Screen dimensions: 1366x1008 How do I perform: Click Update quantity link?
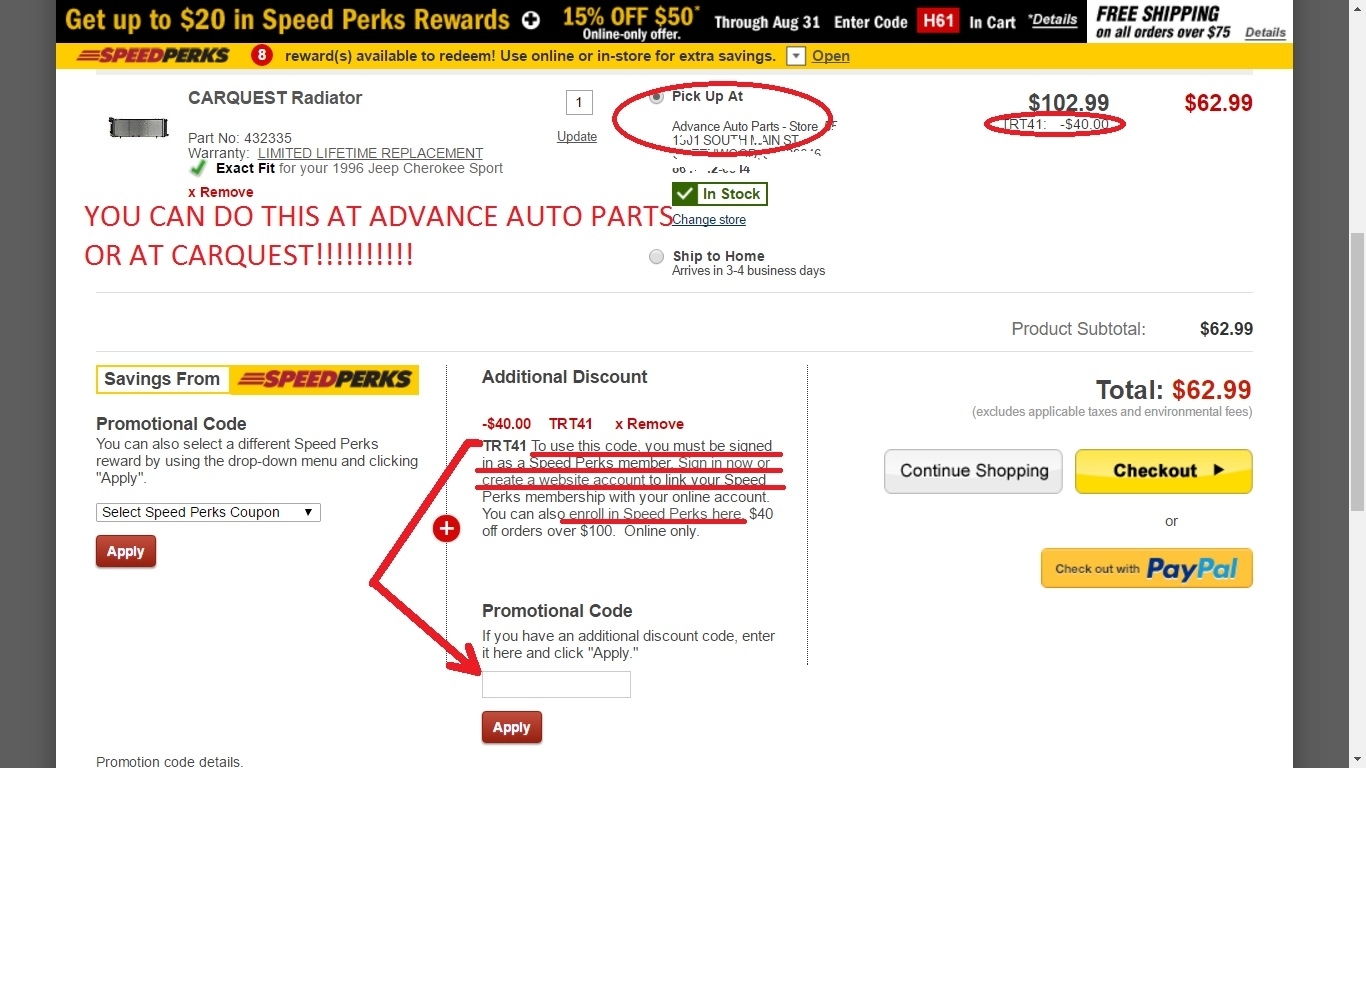point(577,136)
